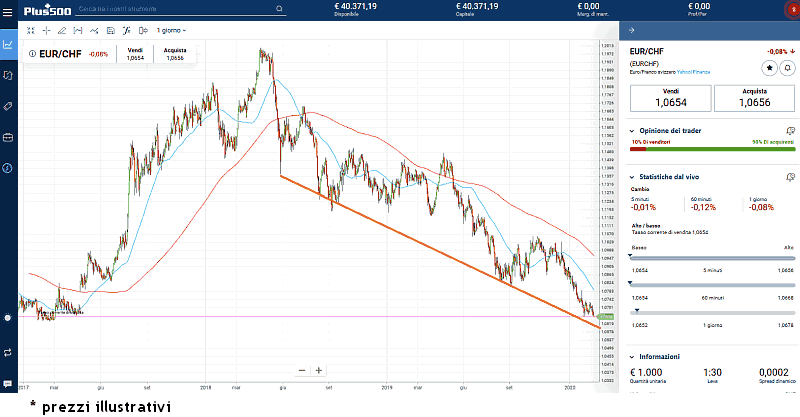Select the crosshair cursor tool
Image resolution: width=800 pixels, height=417 pixels.
tap(47, 31)
